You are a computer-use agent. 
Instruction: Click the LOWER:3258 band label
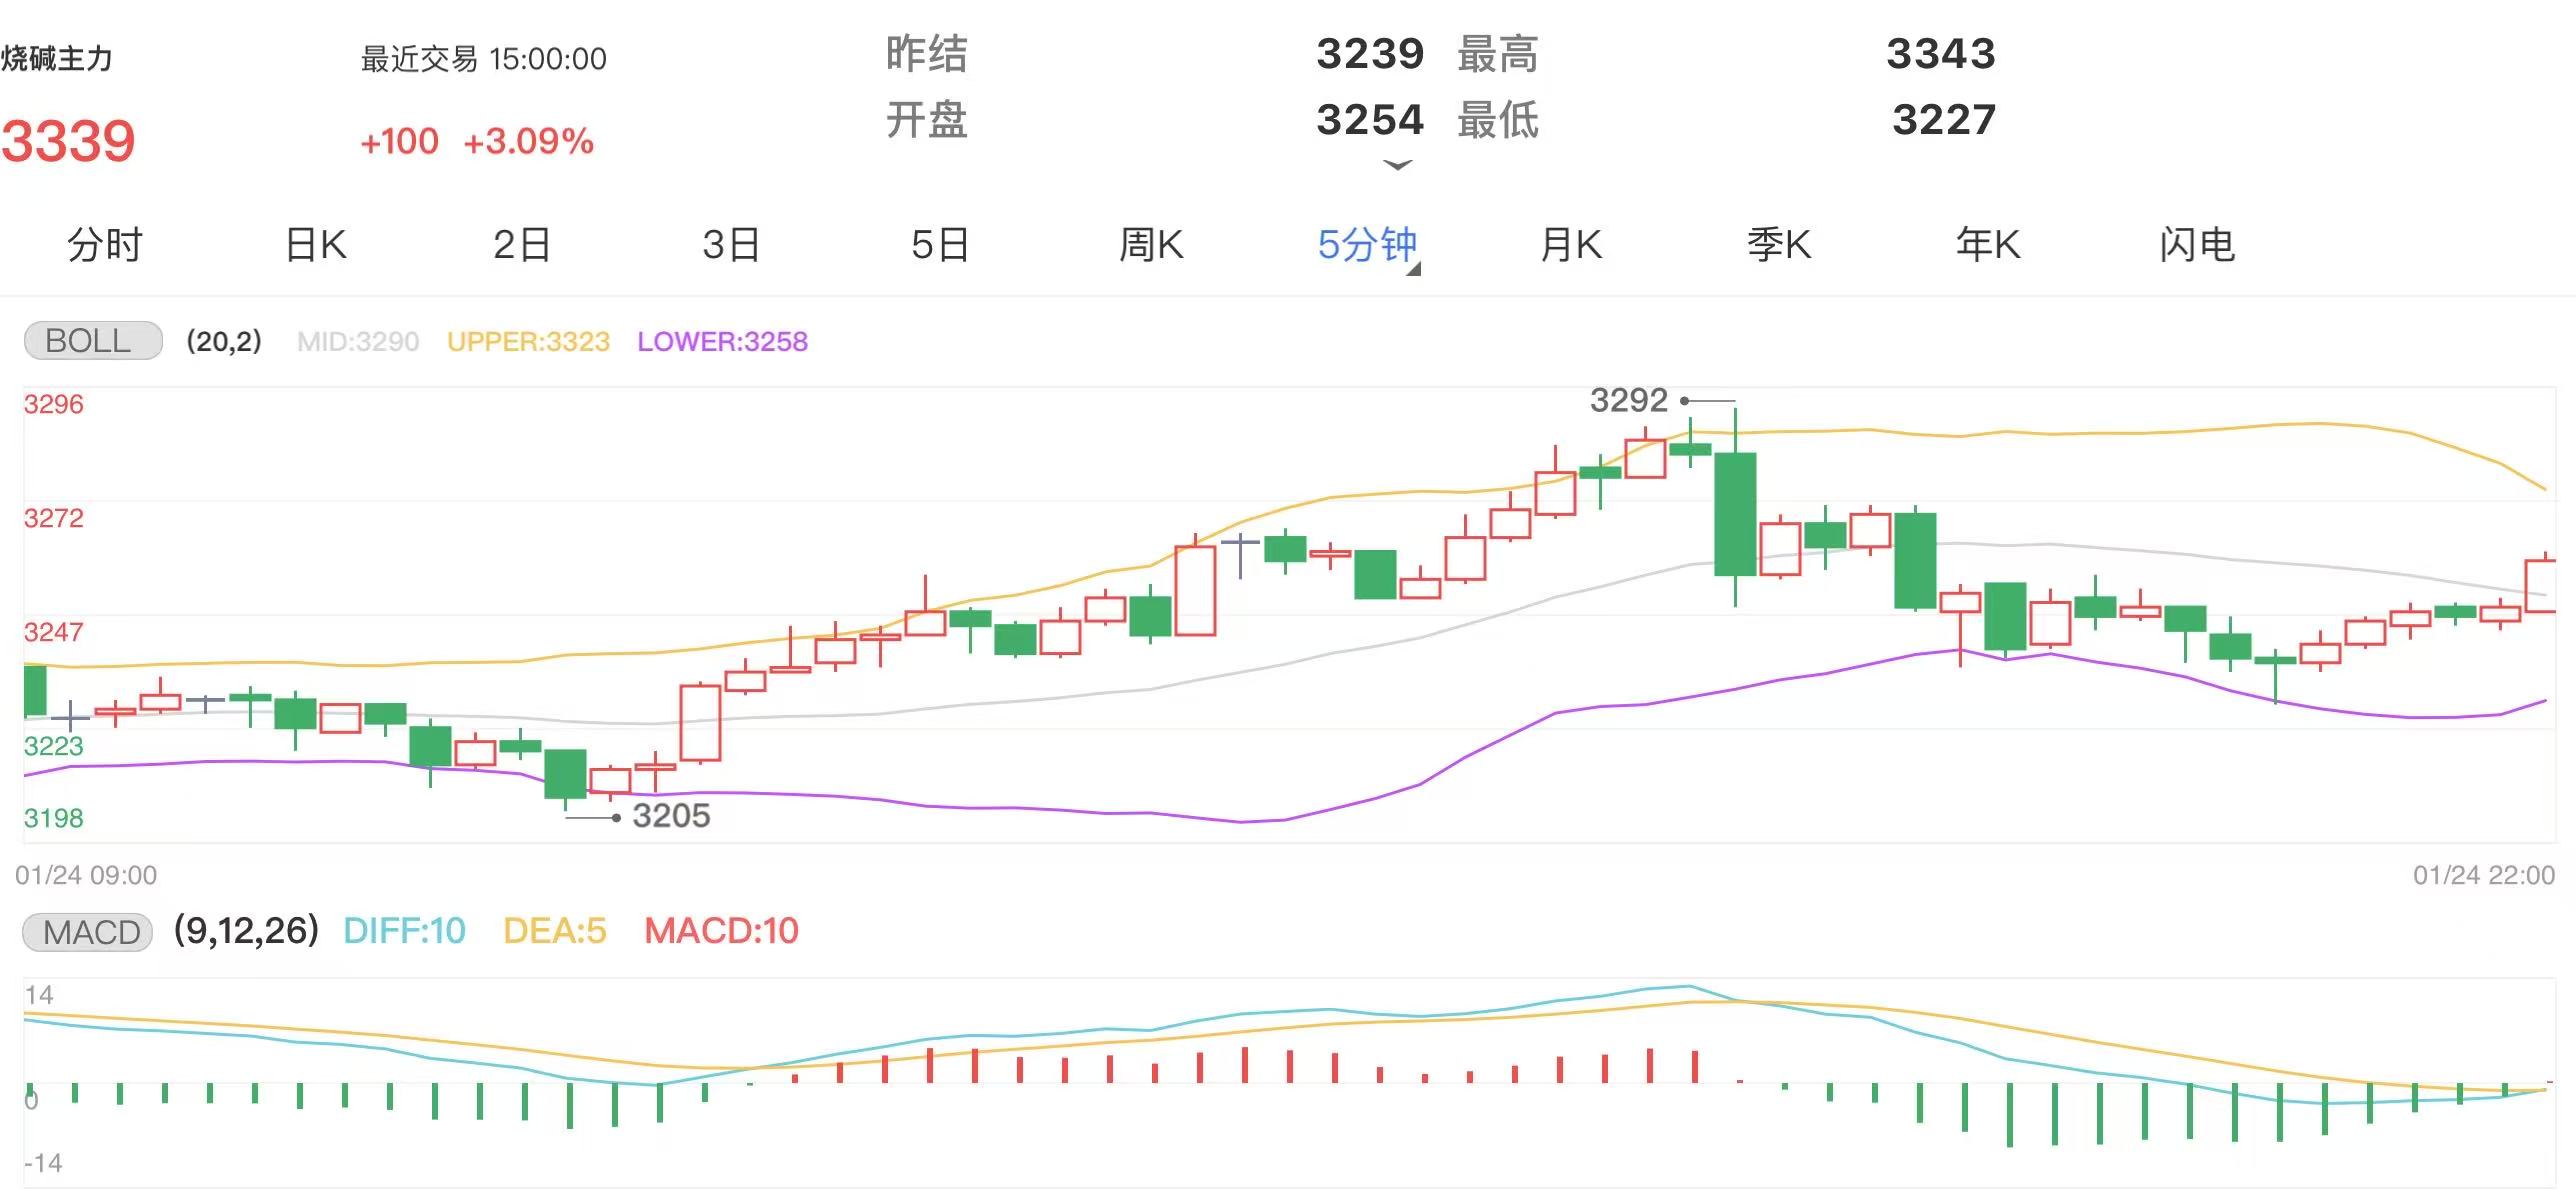pyautogui.click(x=722, y=342)
